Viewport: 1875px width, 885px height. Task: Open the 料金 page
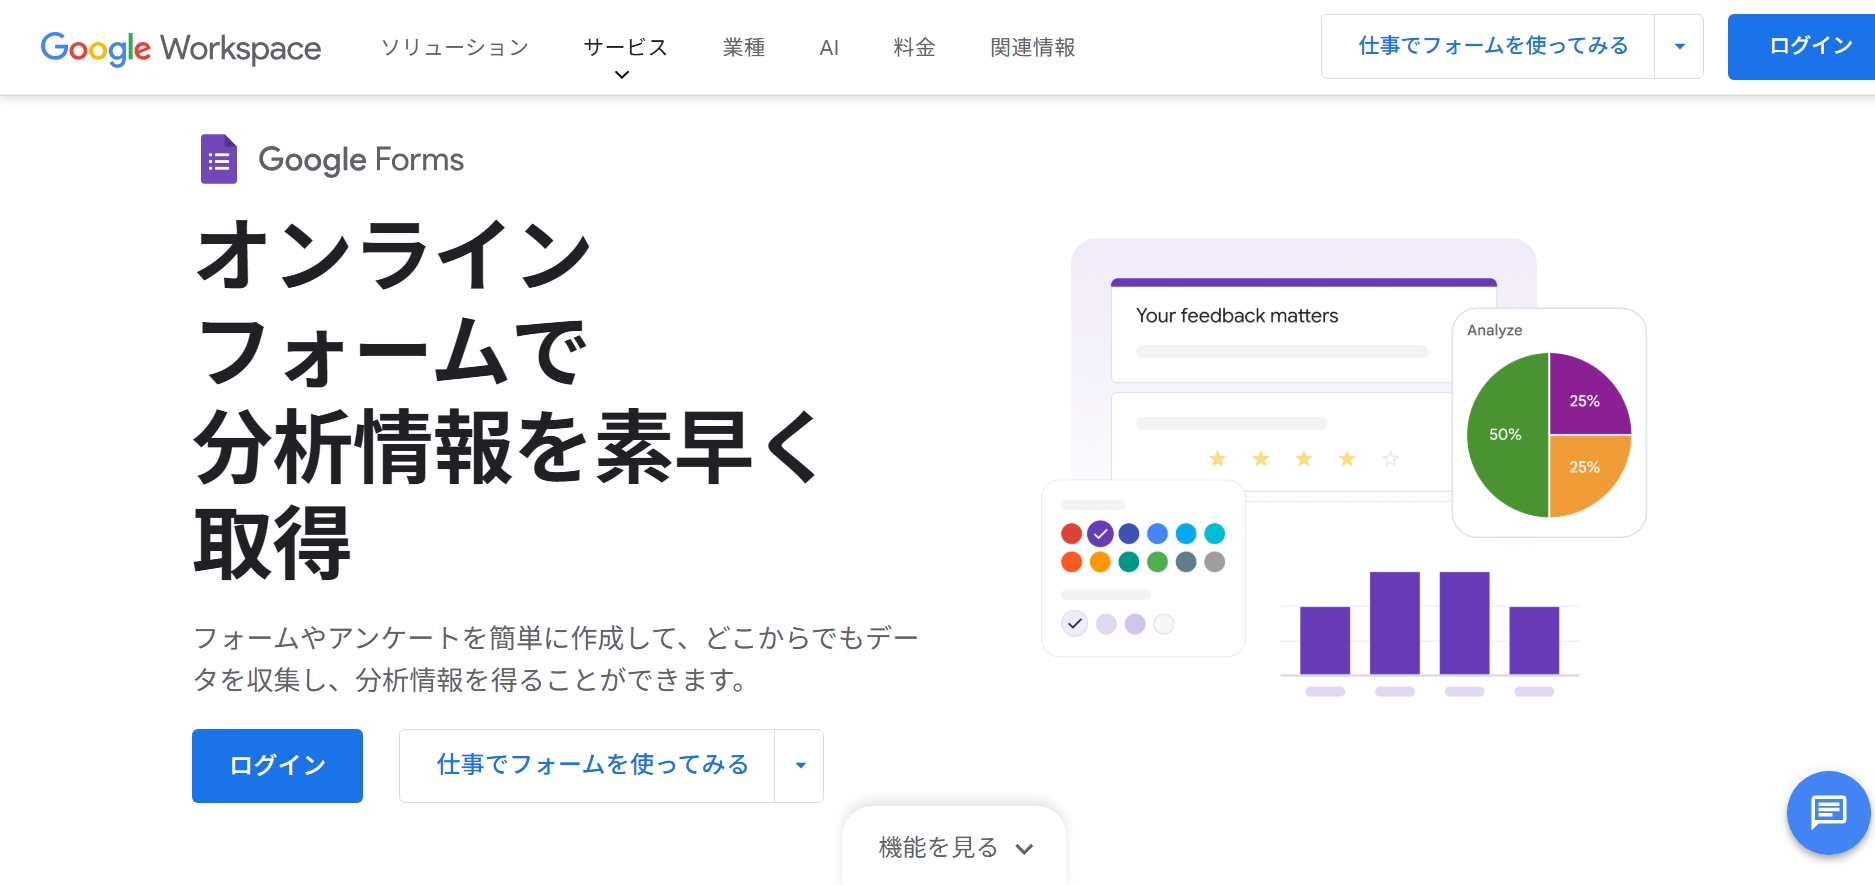tap(914, 47)
